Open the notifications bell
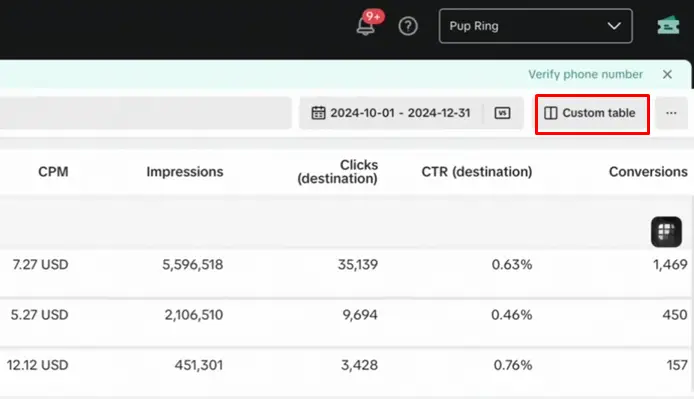 366,25
